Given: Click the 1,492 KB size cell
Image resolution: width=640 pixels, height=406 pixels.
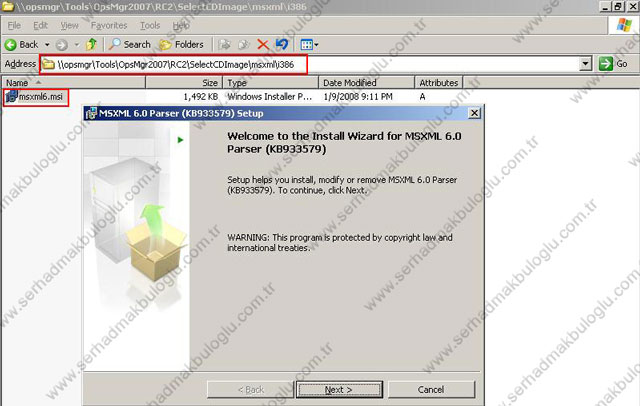Looking at the screenshot, I should point(200,97).
